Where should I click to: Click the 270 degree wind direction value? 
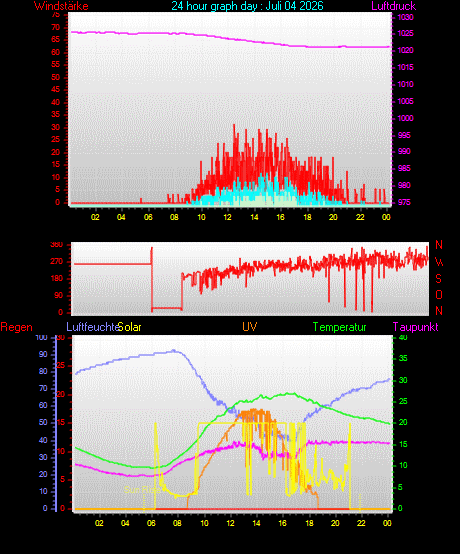[x=57, y=262]
